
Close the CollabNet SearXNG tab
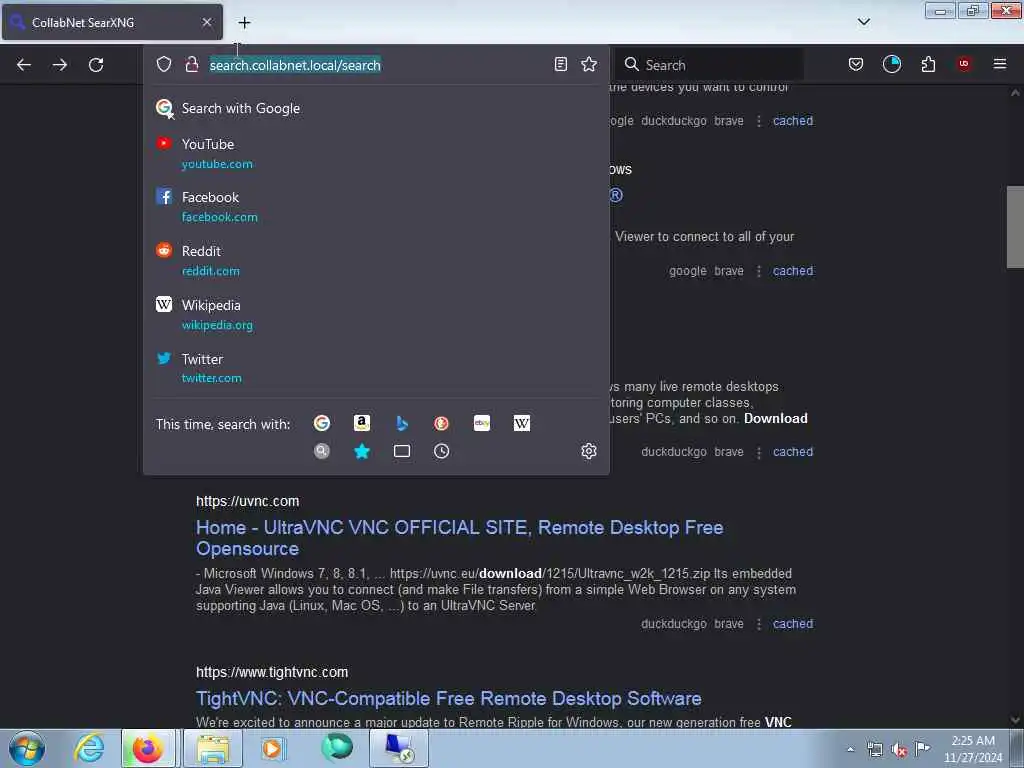tap(207, 22)
